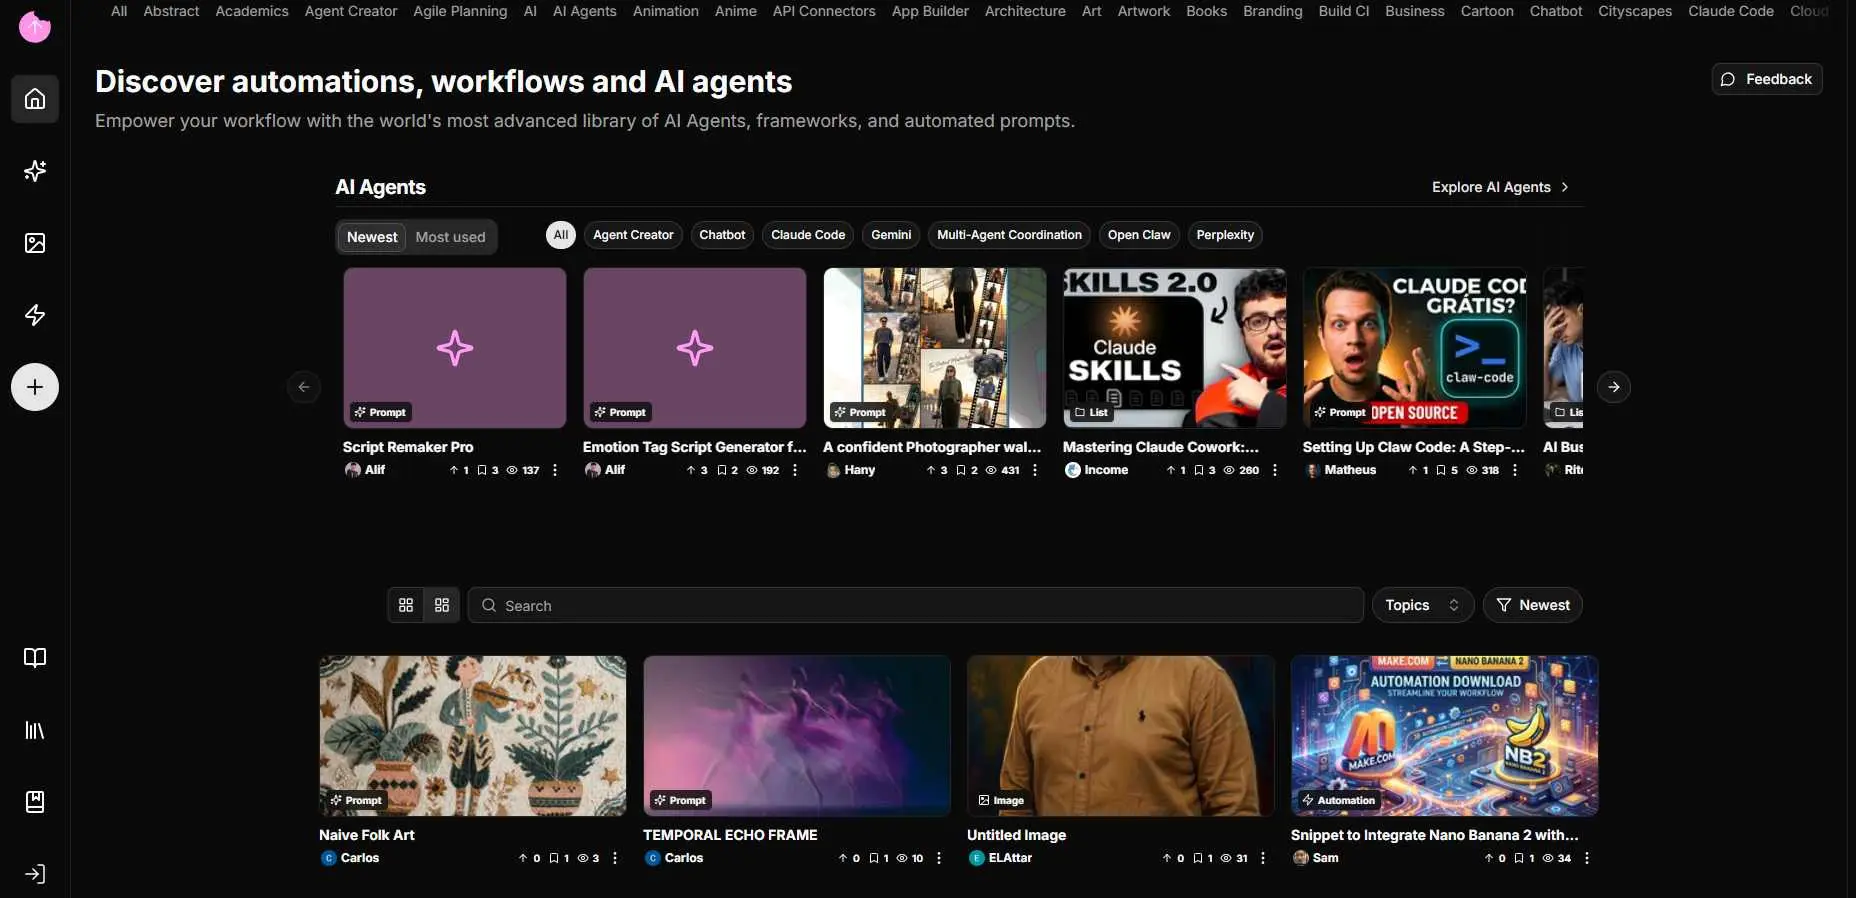Click the Search input field
The image size is (1856, 898).
pyautogui.click(x=916, y=605)
